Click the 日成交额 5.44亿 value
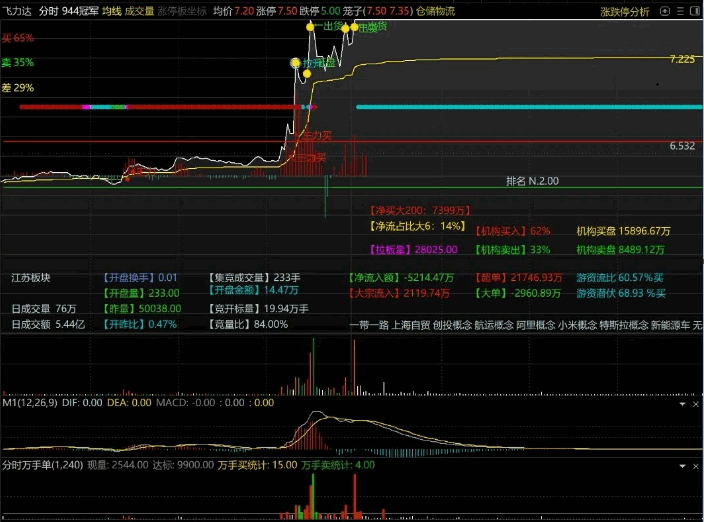This screenshot has height=522, width=704. coord(48,324)
